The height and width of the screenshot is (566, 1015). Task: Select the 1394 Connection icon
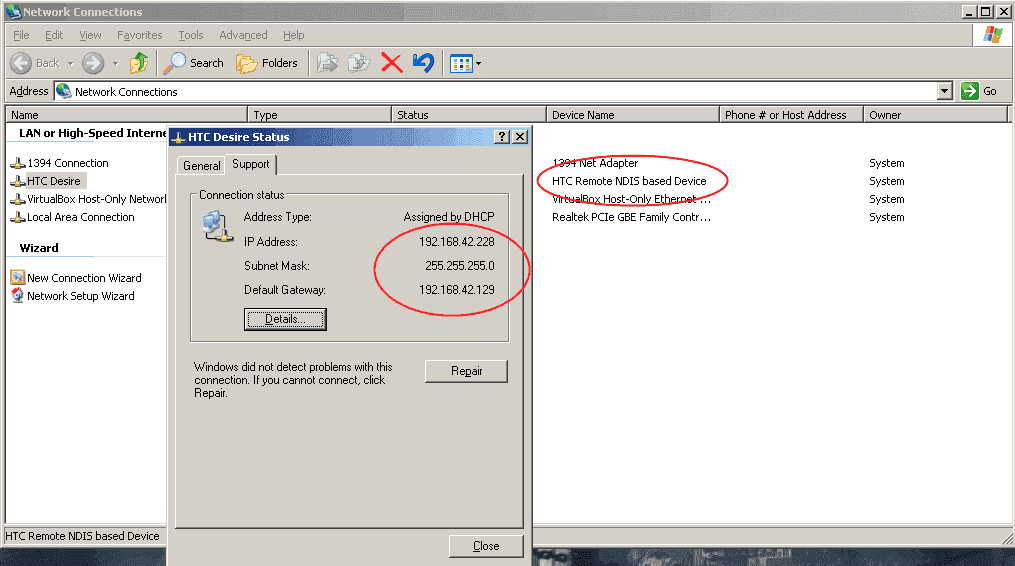tap(18, 163)
